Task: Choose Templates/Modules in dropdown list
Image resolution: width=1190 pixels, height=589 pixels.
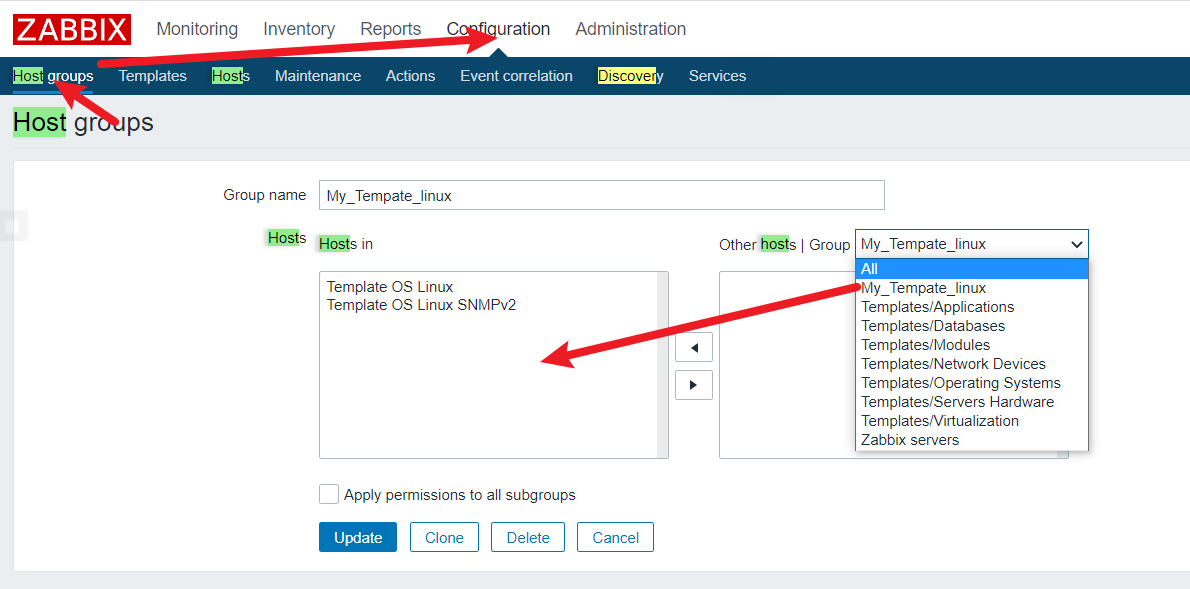Action: point(971,345)
